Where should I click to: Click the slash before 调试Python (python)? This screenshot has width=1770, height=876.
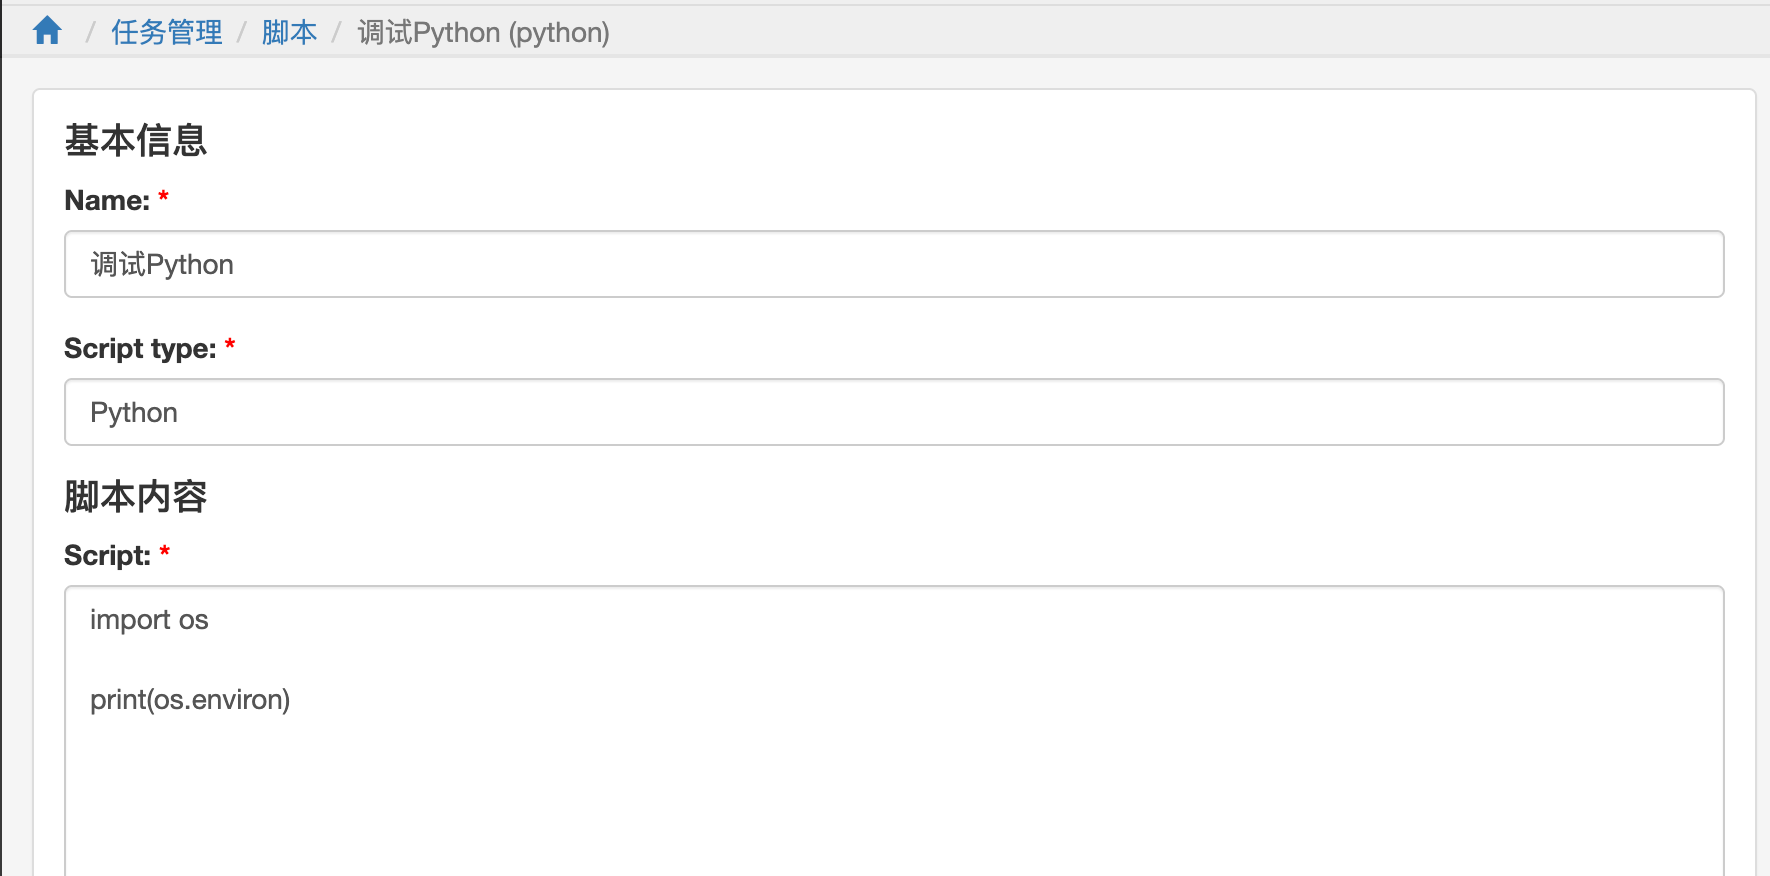click(x=337, y=33)
